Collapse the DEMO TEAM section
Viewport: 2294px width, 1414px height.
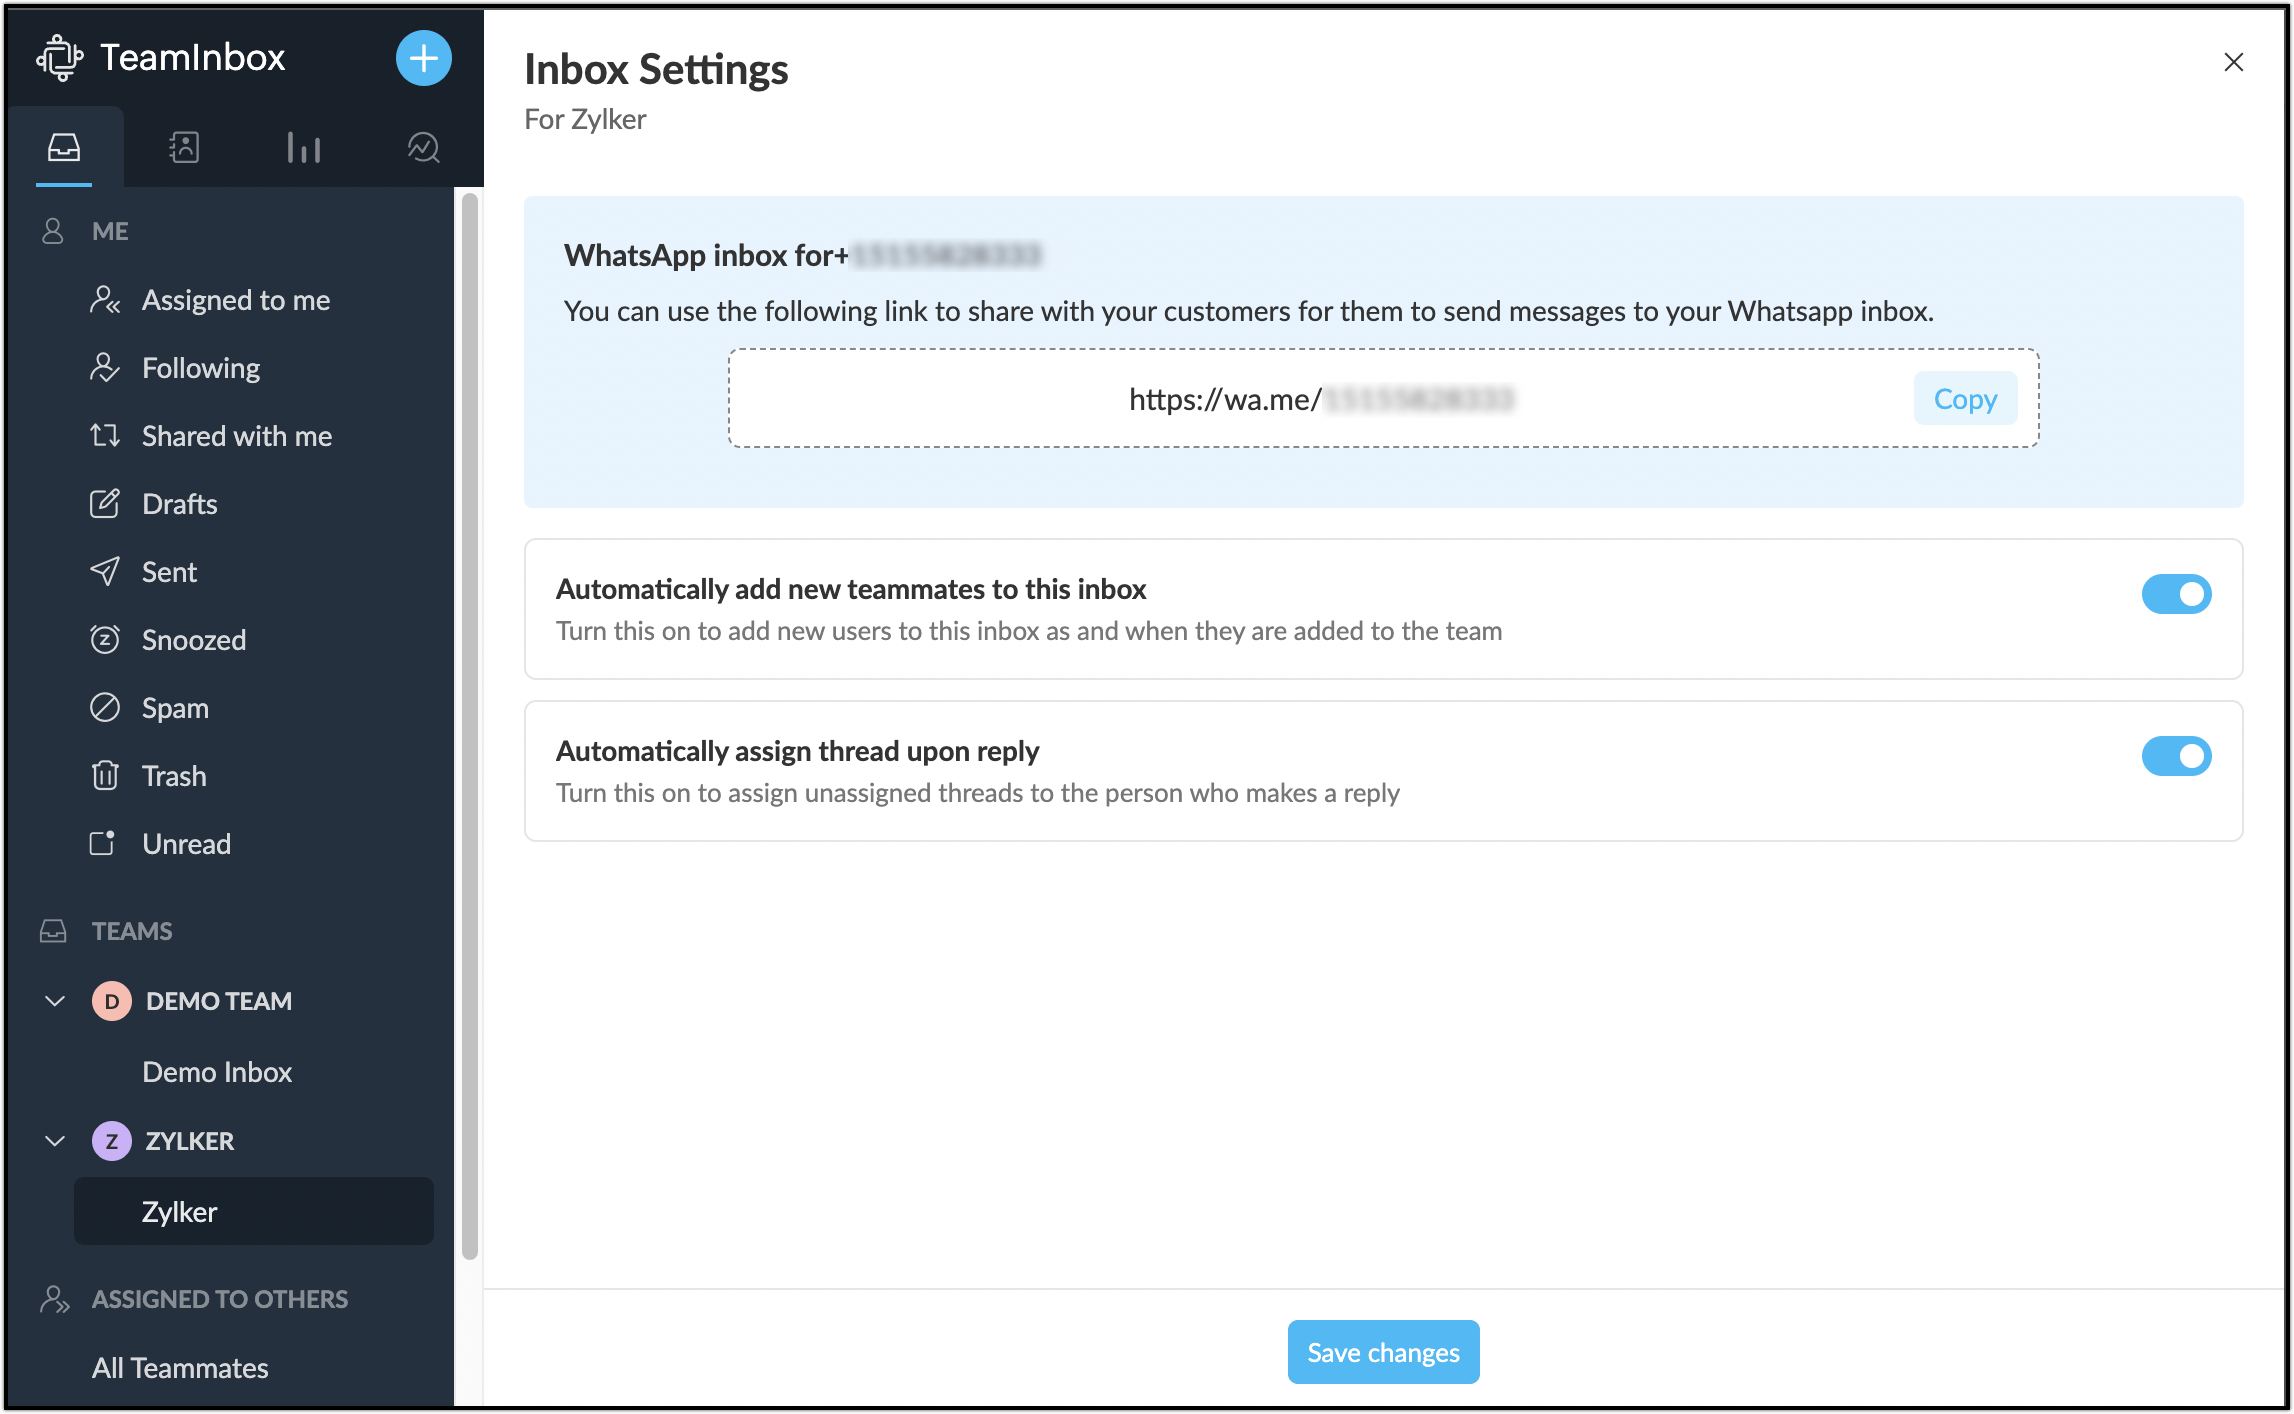(x=54, y=1000)
